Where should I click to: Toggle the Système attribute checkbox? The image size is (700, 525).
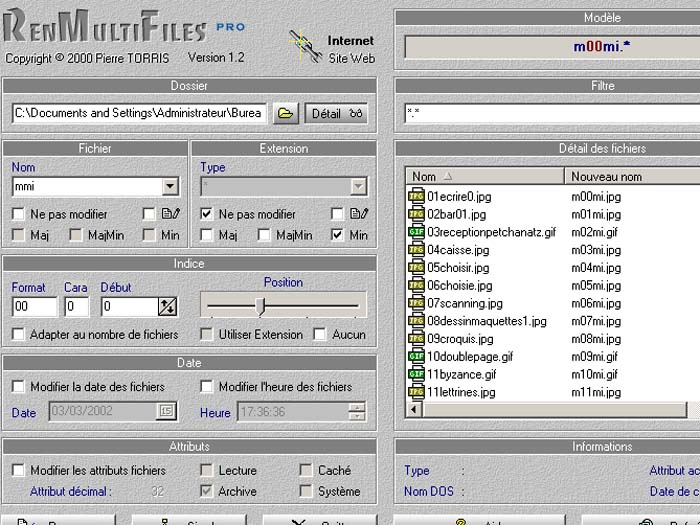tap(306, 491)
